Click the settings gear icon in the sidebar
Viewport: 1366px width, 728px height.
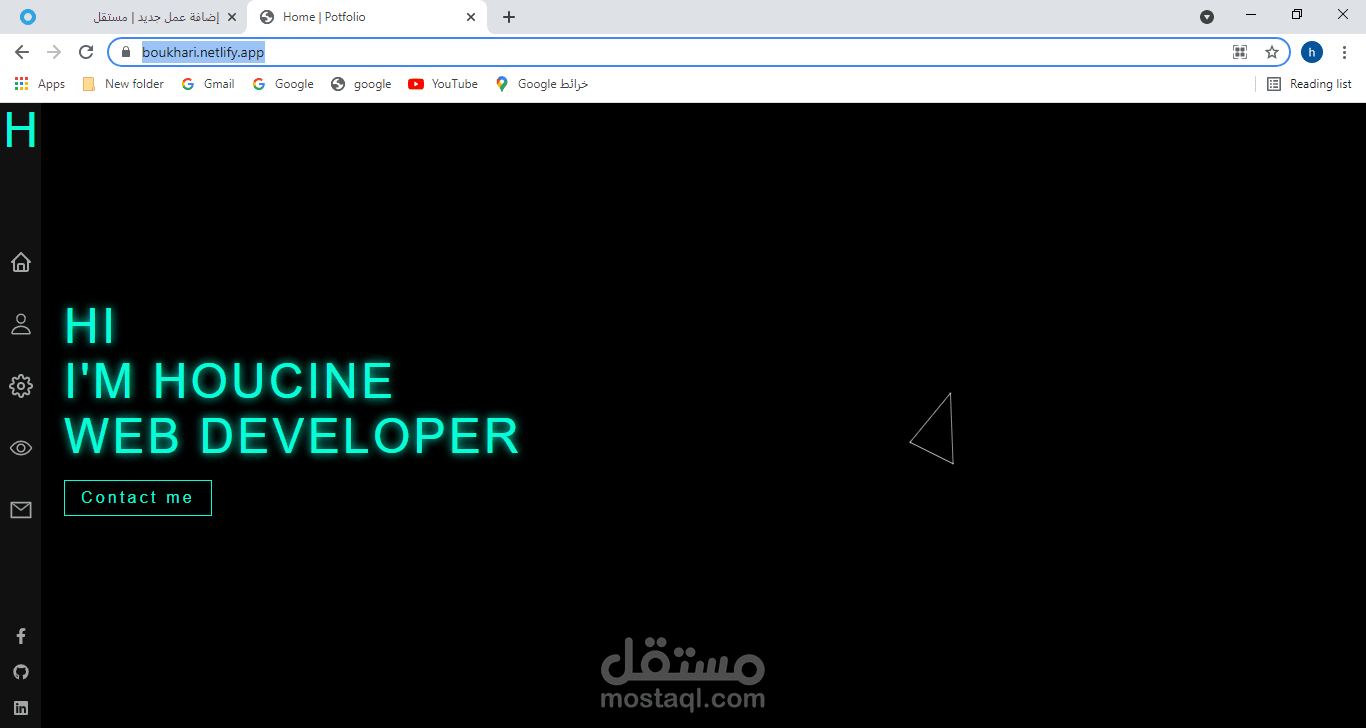pos(21,386)
